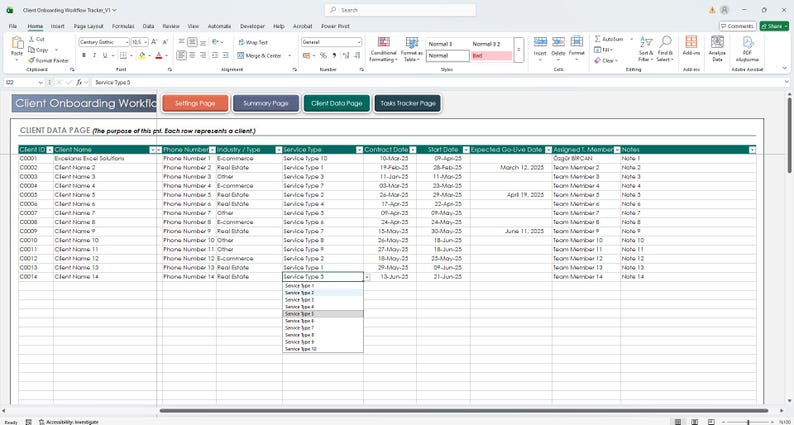Apply fill color using the paint bucket
The width and height of the screenshot is (794, 425).
[x=141, y=55]
